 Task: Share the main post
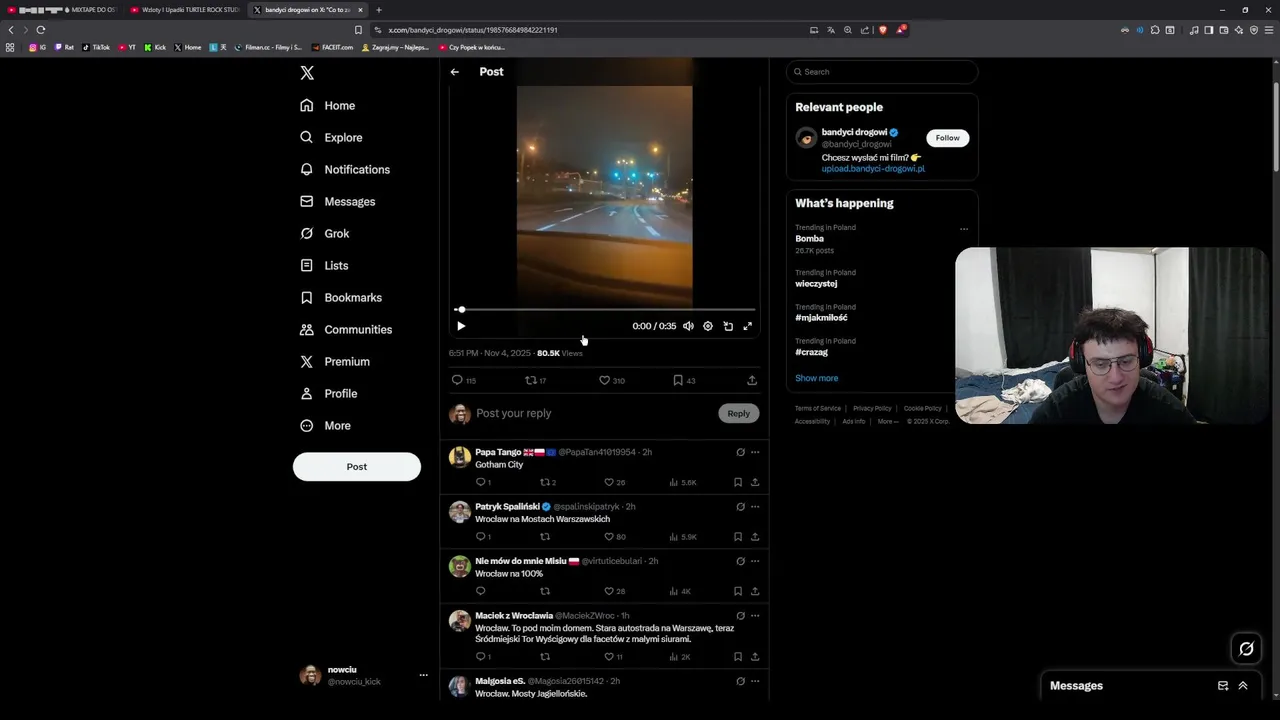point(752,380)
